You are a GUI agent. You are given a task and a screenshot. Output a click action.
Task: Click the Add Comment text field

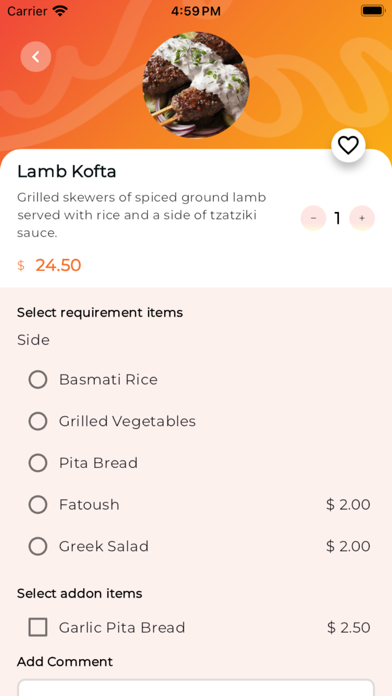(196, 687)
